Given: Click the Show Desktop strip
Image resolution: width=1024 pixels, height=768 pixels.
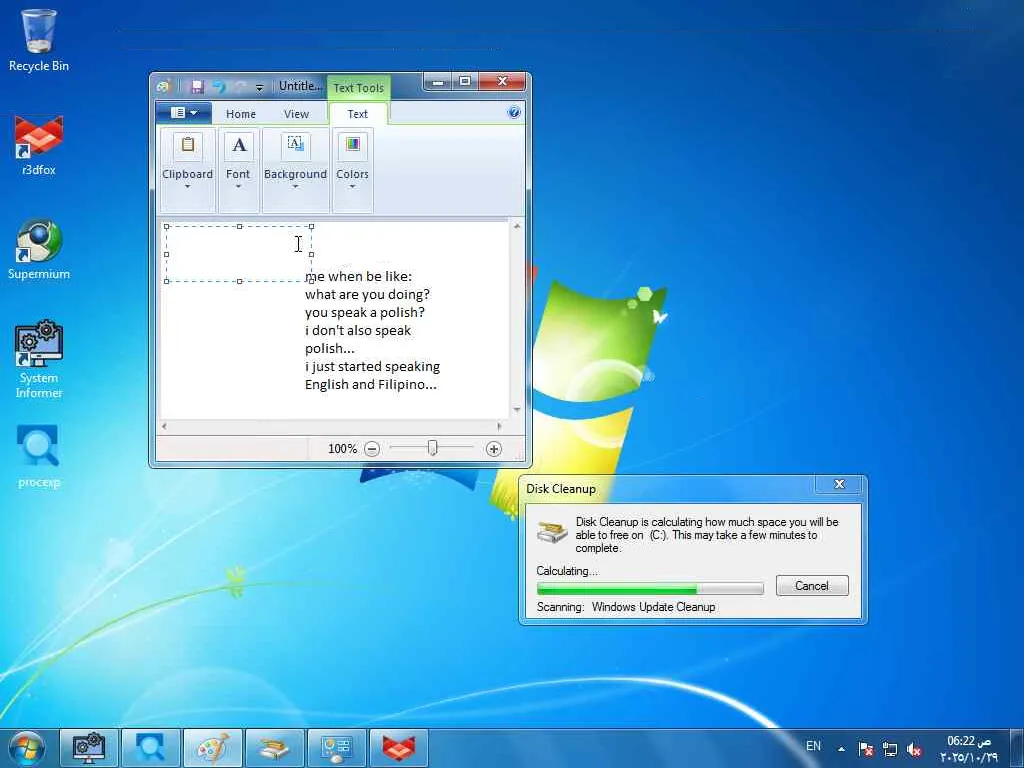Looking at the screenshot, I should pos(1019,748).
